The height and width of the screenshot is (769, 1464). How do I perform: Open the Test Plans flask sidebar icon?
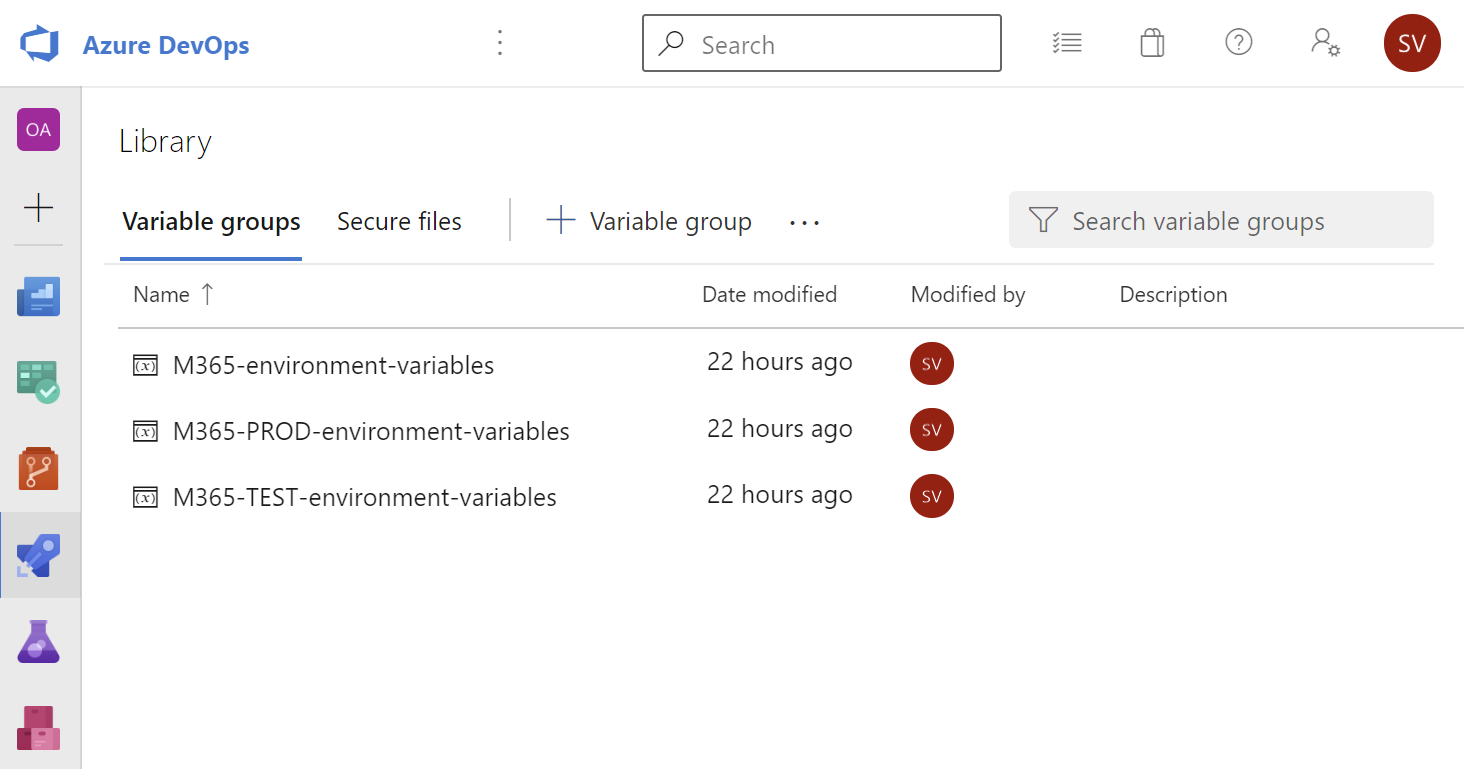point(38,641)
